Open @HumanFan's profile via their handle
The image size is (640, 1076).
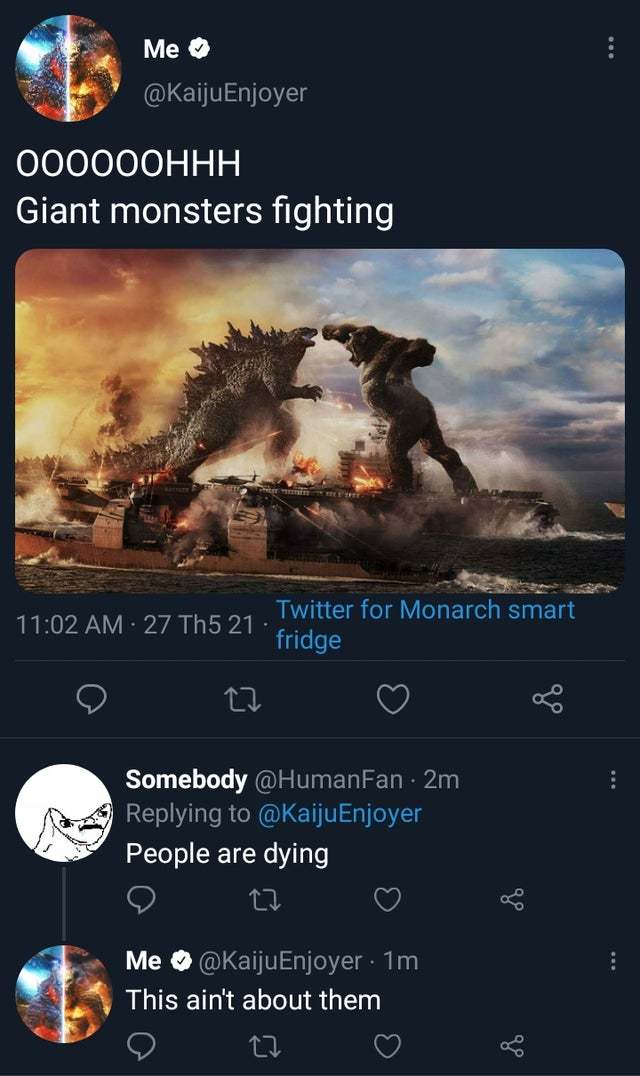point(318,781)
